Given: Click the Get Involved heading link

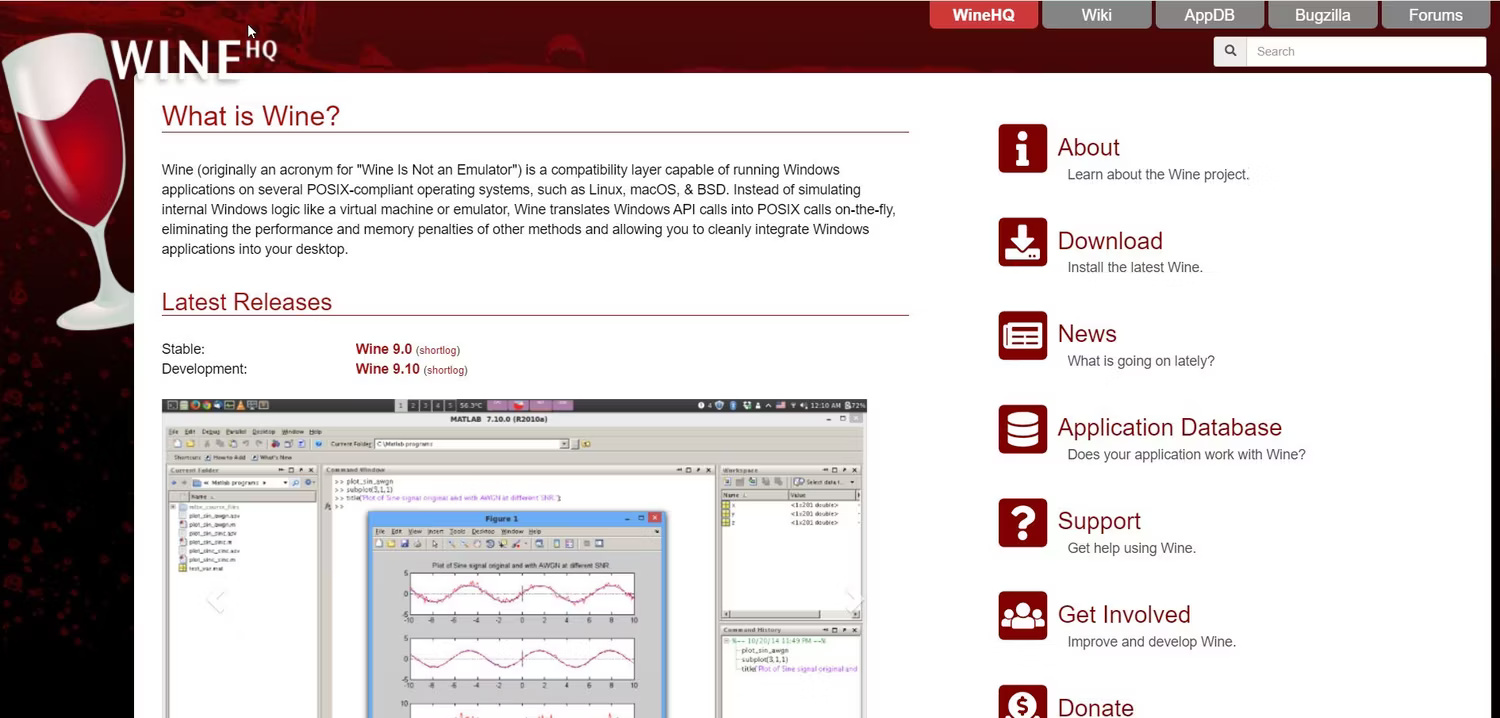Looking at the screenshot, I should [x=1124, y=615].
